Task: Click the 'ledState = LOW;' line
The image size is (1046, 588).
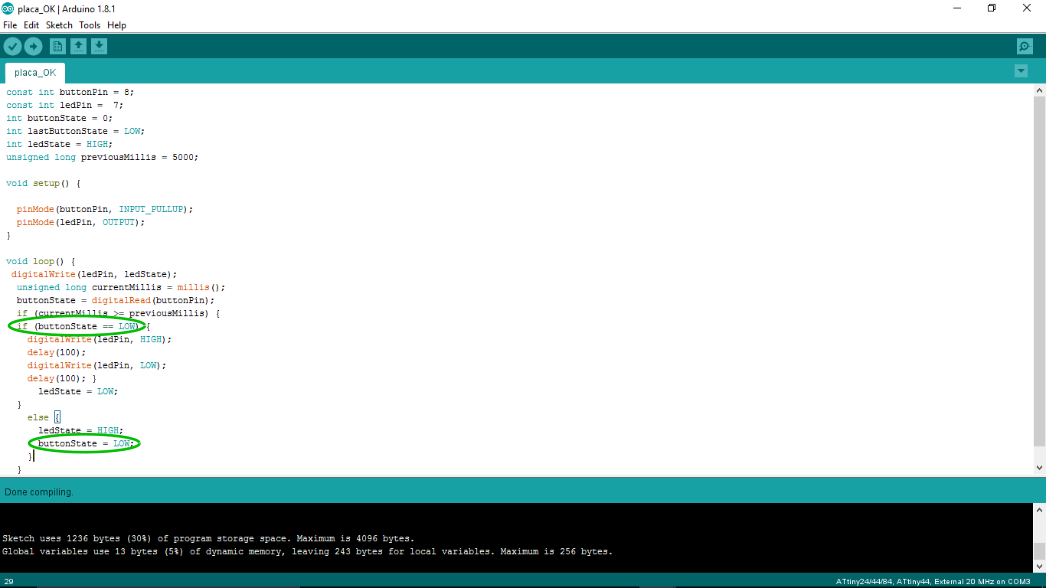Action: 78,392
